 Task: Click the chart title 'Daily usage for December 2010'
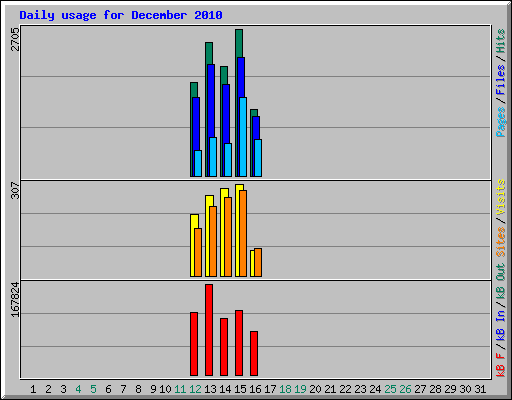click(121, 15)
